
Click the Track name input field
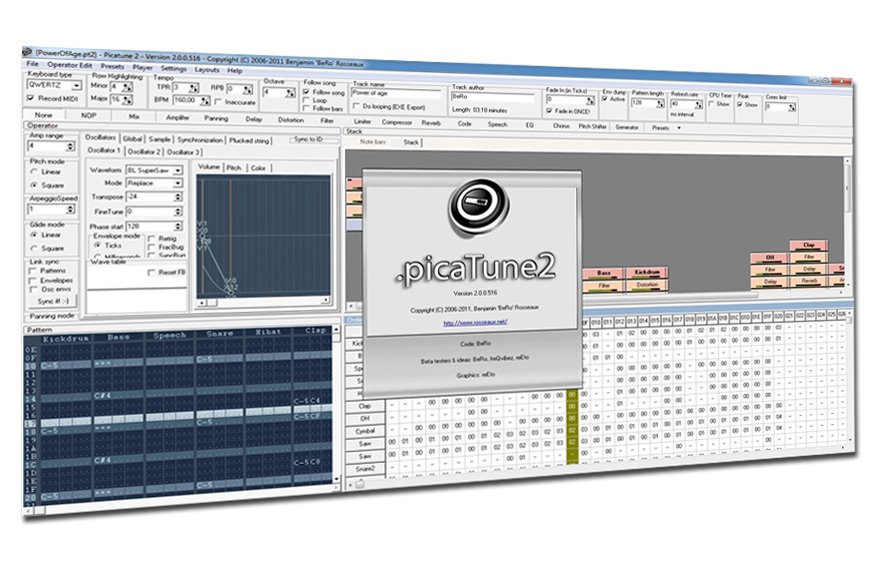396,93
